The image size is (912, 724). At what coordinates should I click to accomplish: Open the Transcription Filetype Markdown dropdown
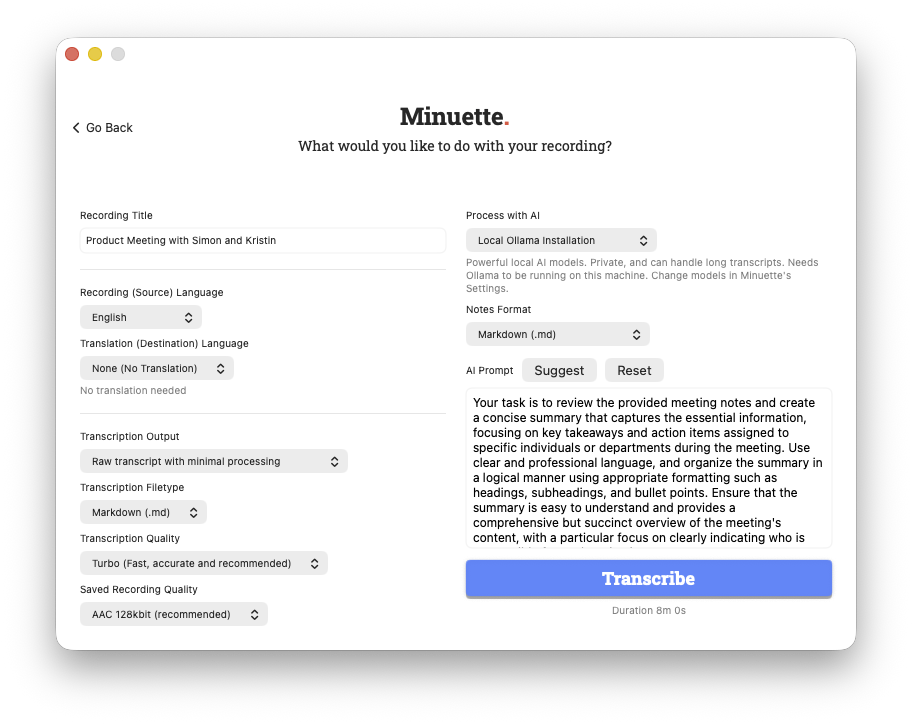pyautogui.click(x=144, y=512)
